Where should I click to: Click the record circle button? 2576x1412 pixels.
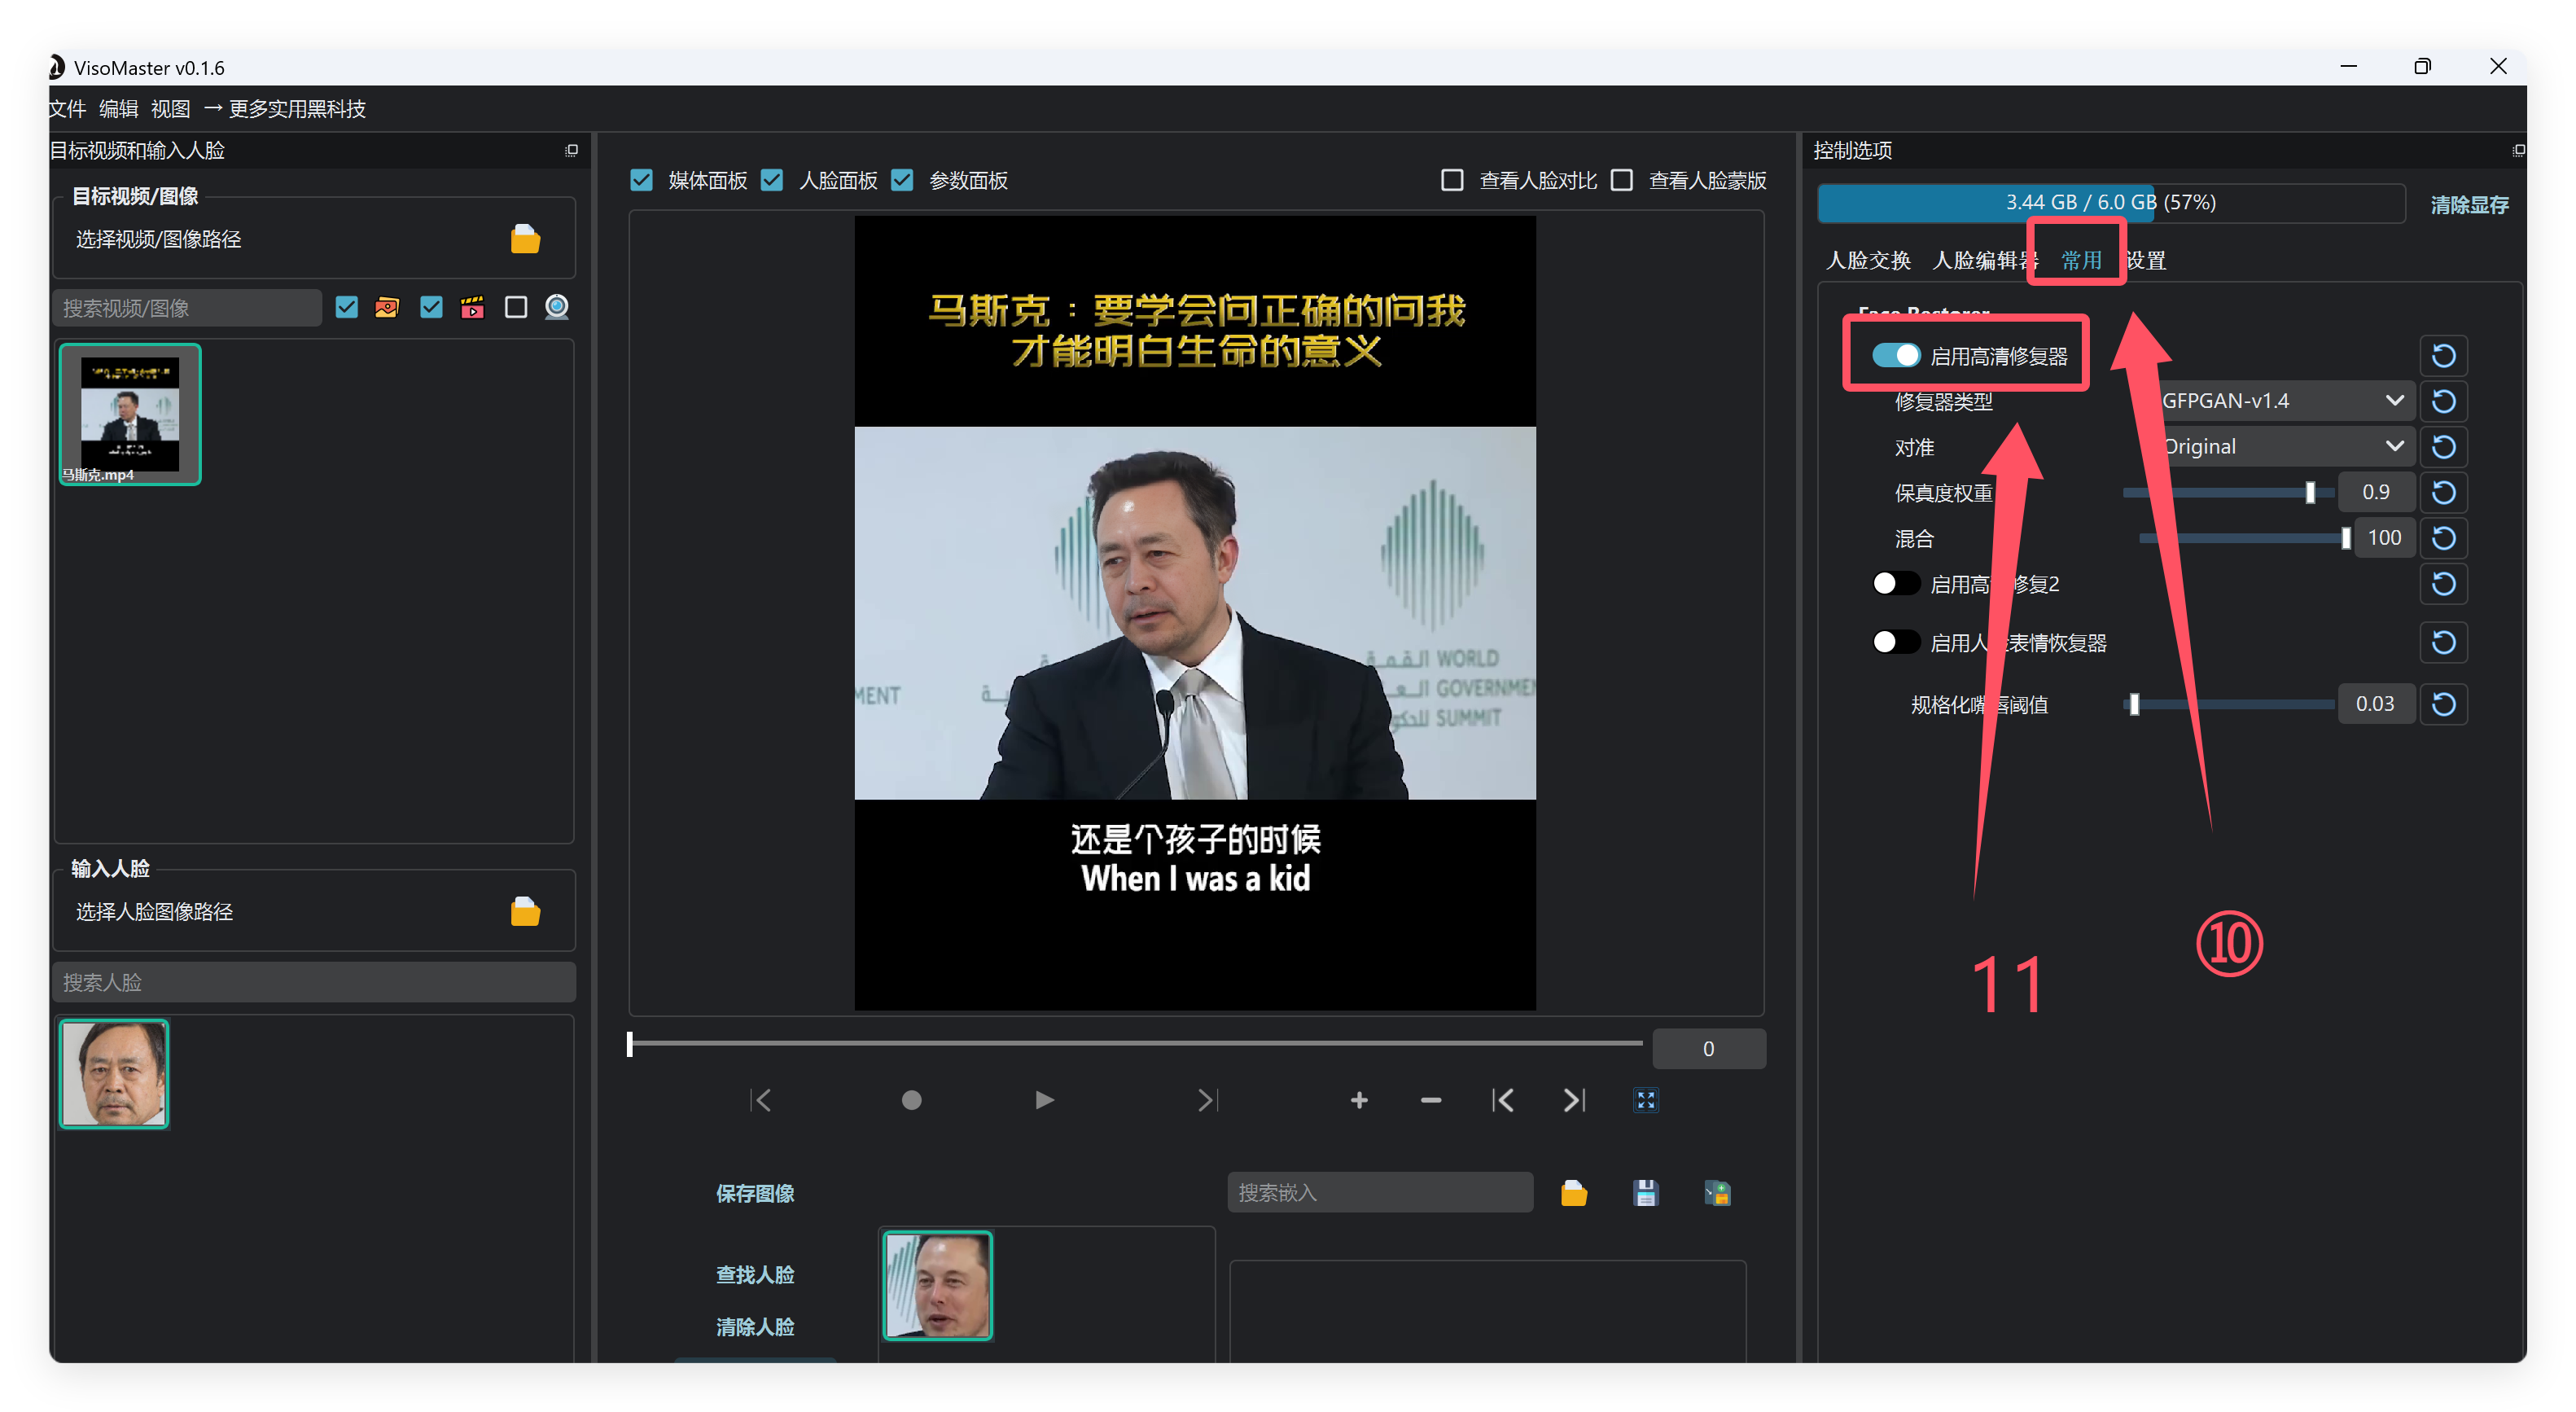point(911,1100)
